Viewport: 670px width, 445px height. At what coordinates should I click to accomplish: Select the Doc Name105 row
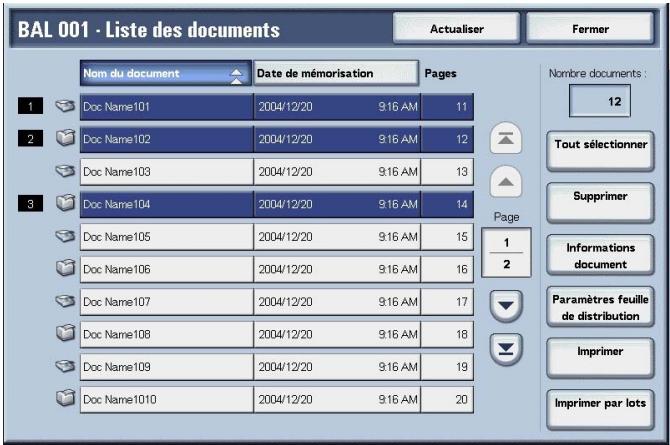pos(277,236)
